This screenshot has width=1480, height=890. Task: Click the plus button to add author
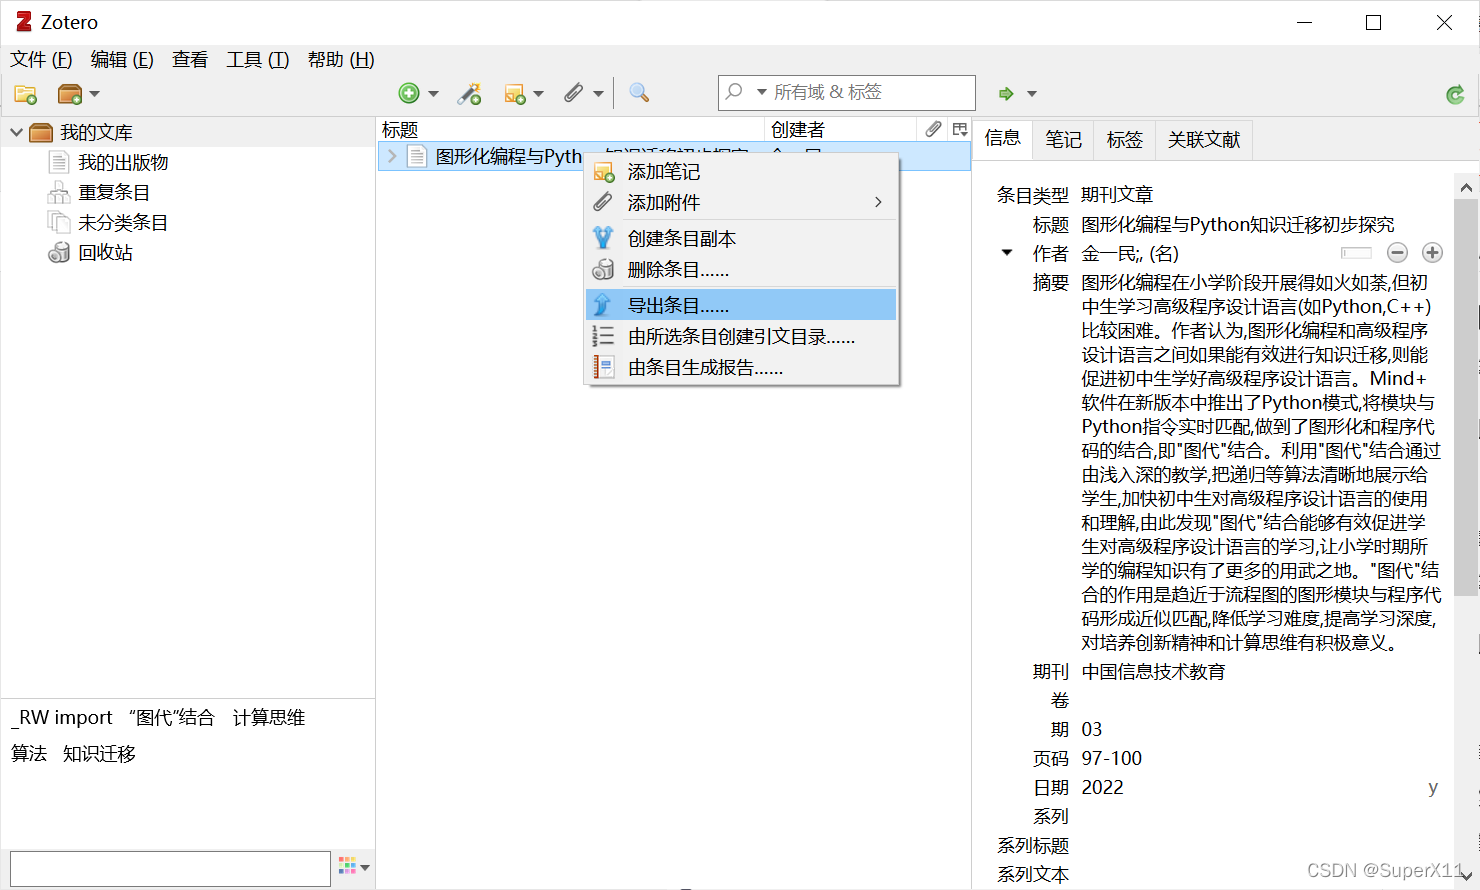click(1432, 253)
